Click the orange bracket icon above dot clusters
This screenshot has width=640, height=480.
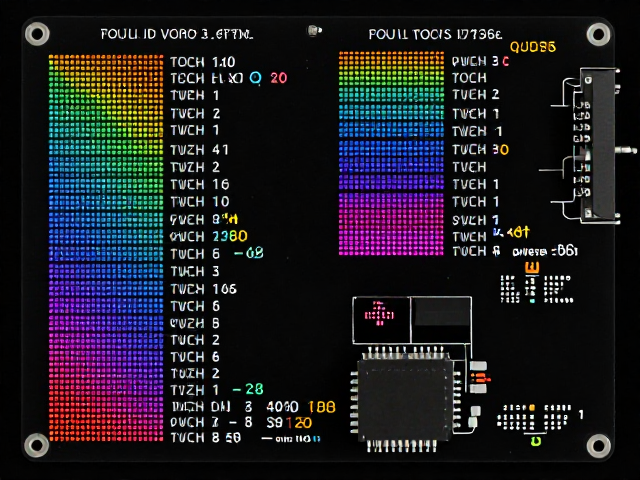531,268
